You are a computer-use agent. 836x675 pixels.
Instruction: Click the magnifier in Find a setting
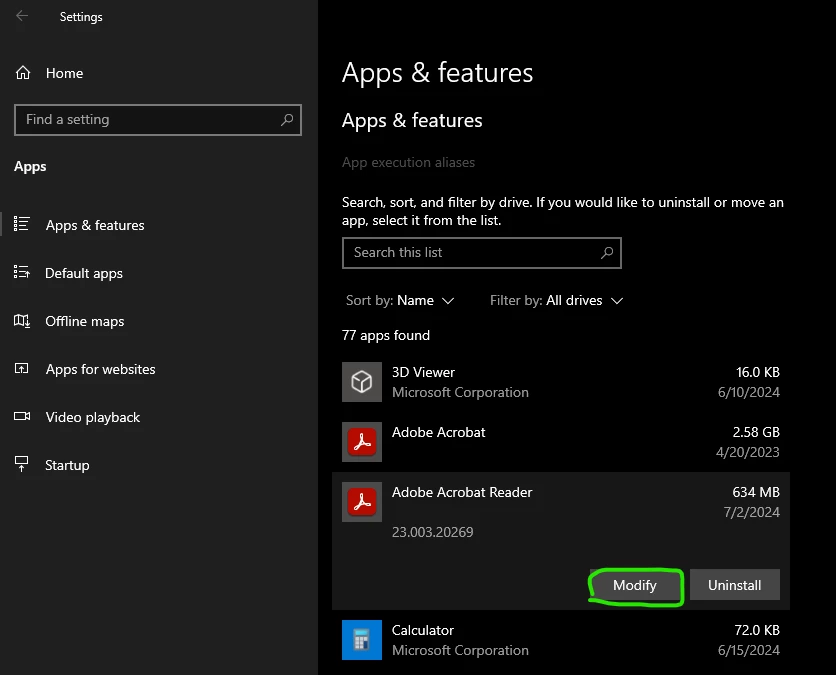tap(287, 119)
